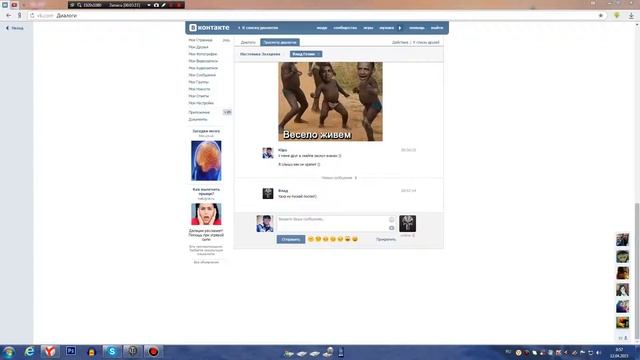Open Photoshop from taskbar

coord(71,351)
